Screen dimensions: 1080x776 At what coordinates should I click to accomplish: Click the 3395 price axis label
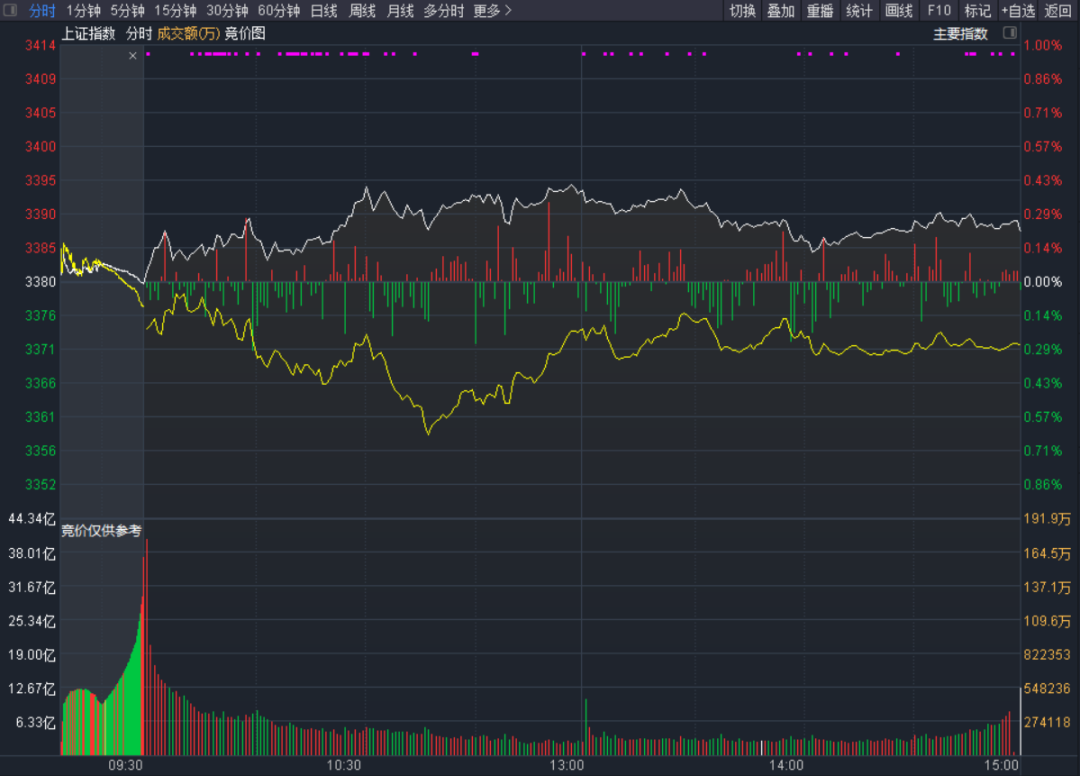tap(40, 180)
